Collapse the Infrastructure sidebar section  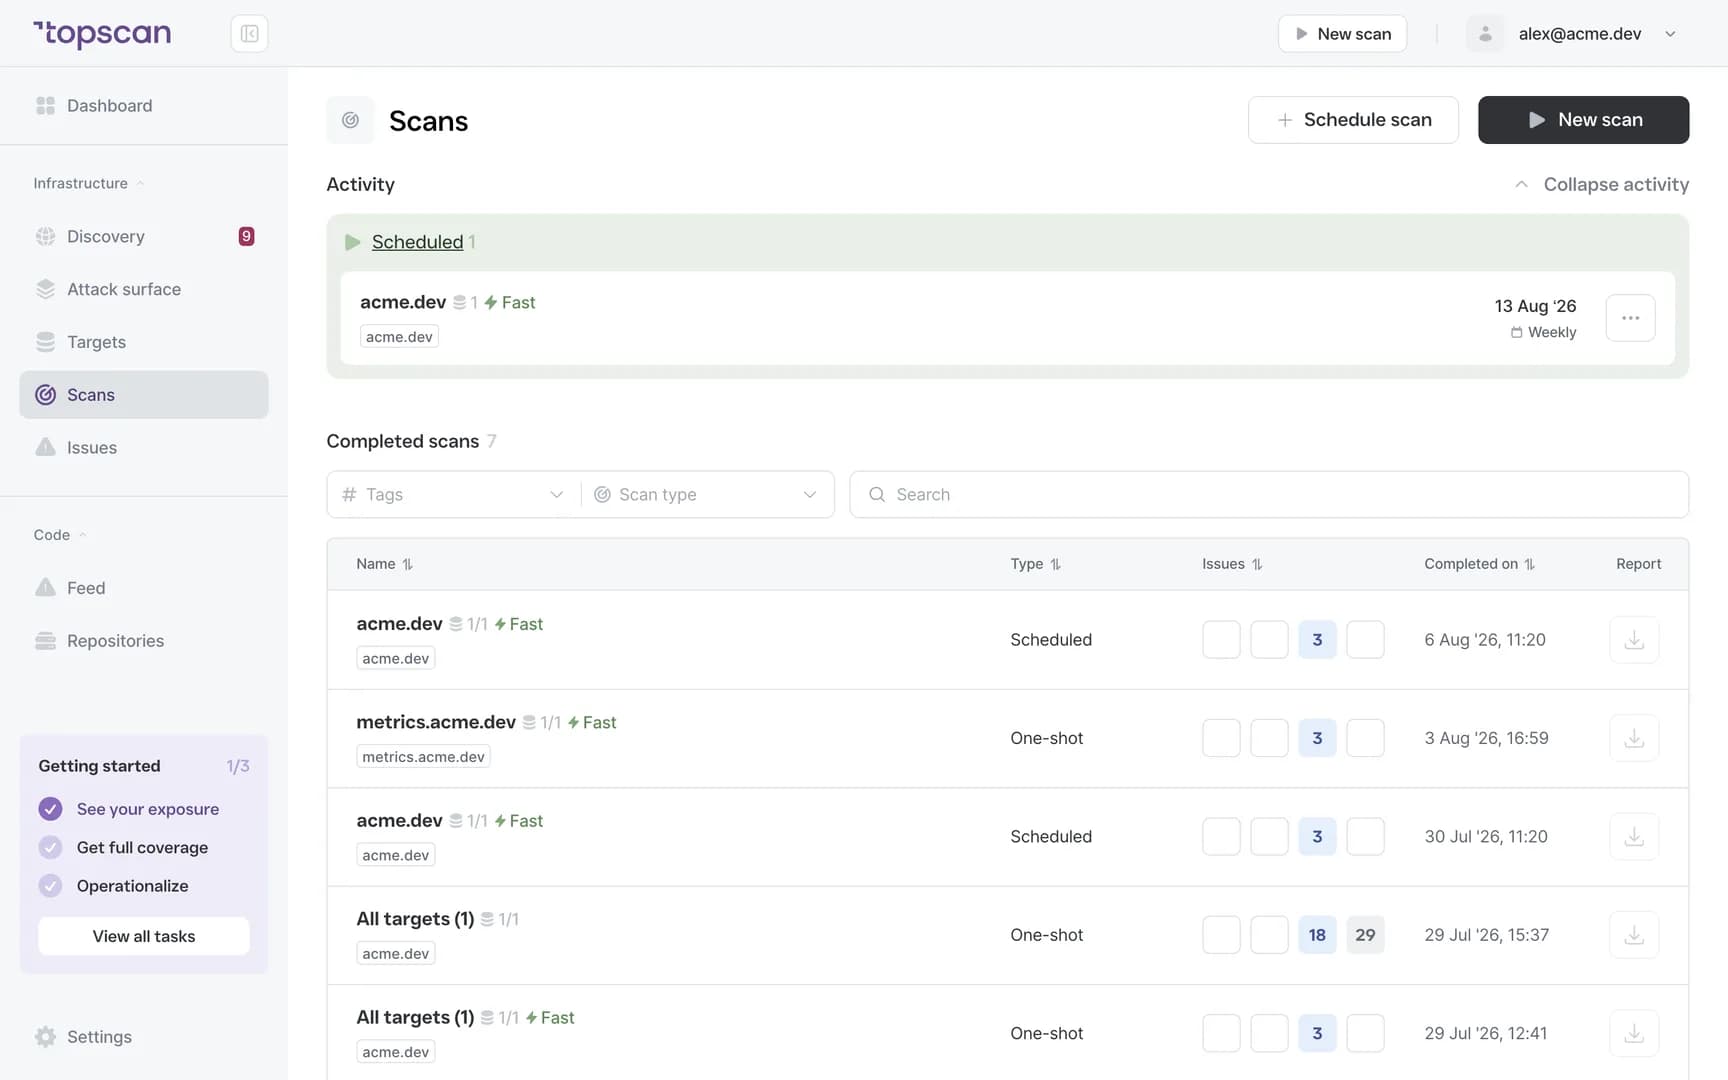point(88,183)
